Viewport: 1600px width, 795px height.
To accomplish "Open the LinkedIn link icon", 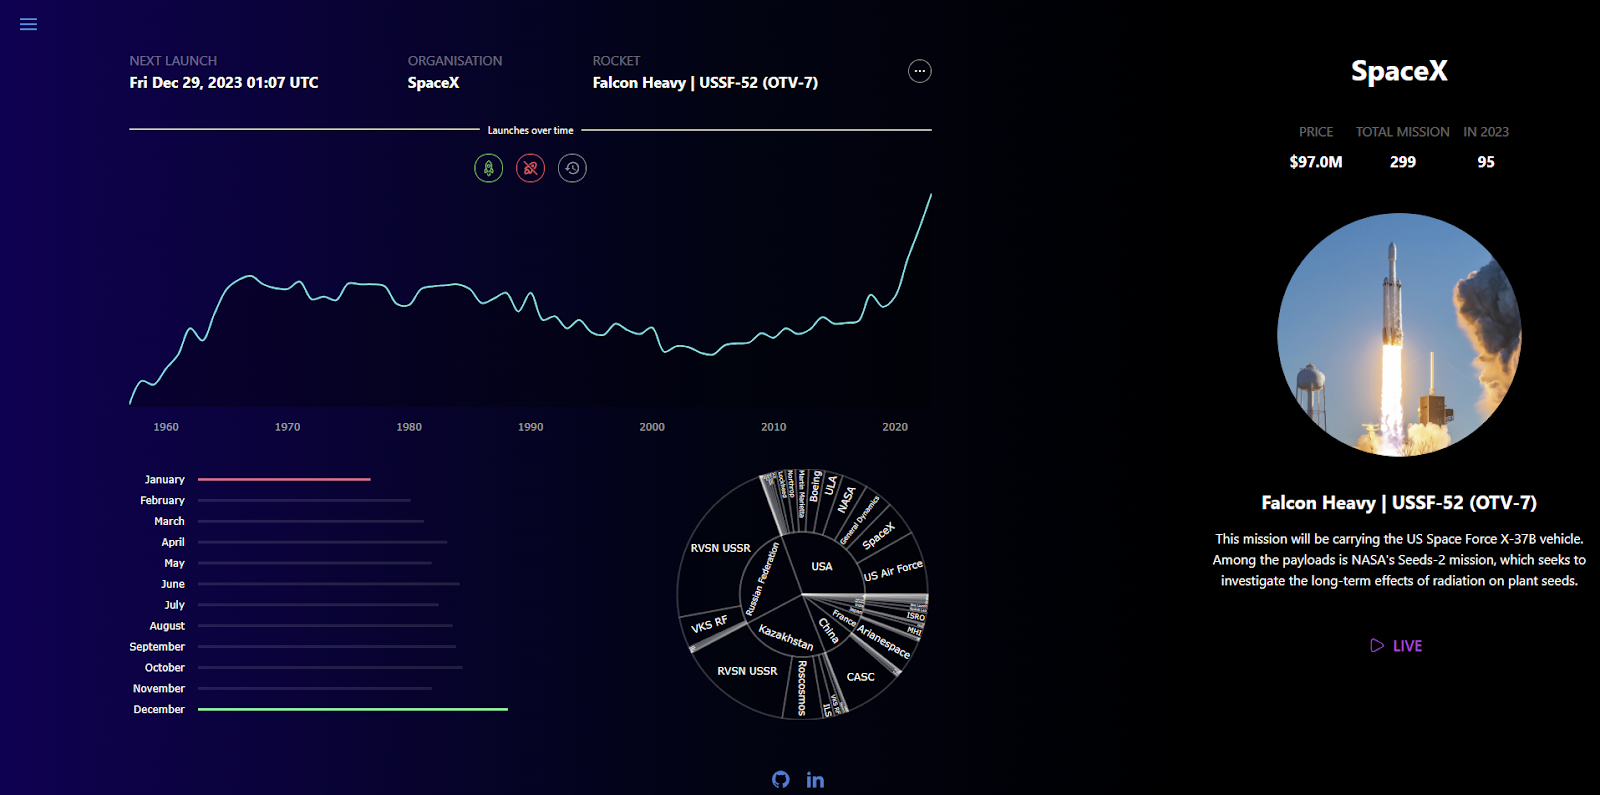I will pyautogui.click(x=815, y=779).
